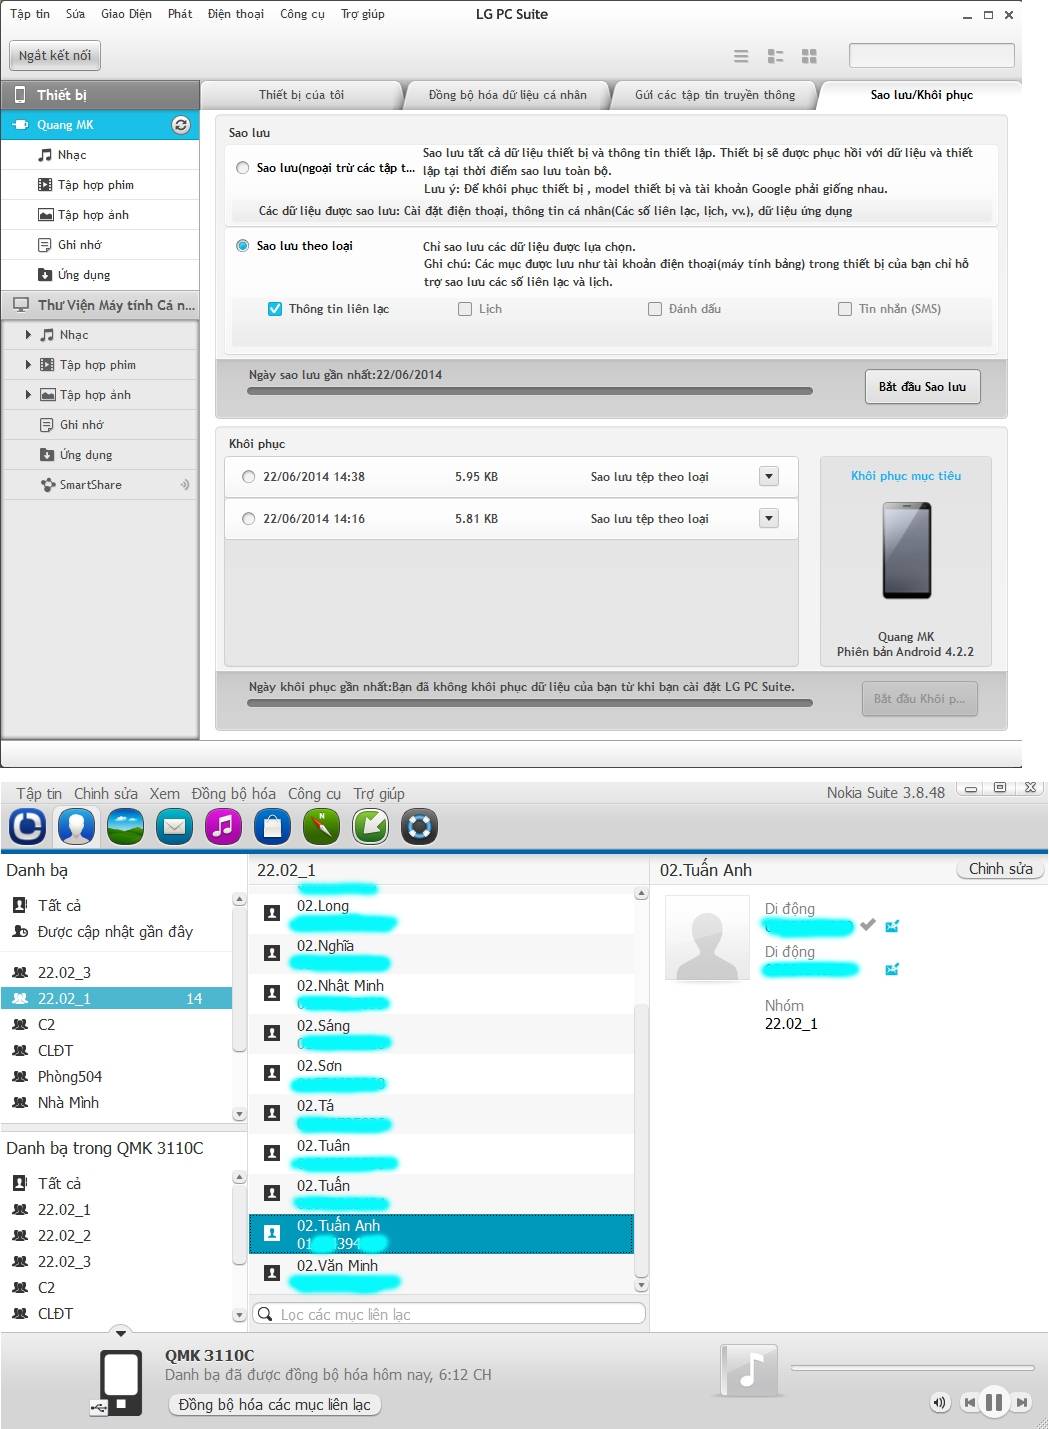This screenshot has height=1429, width=1049.
Task: Click LG PC Suite search input field
Action: click(x=932, y=55)
